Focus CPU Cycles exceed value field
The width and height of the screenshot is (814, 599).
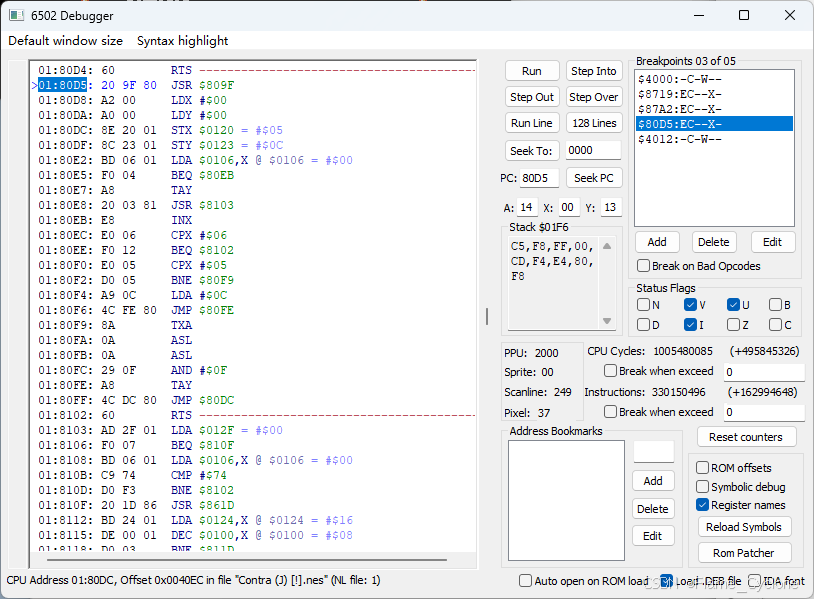(764, 372)
